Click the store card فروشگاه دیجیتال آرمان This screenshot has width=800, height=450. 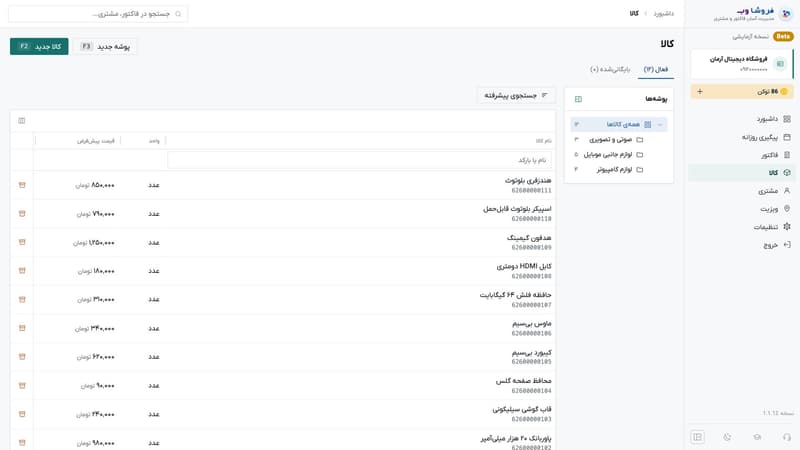(x=742, y=64)
